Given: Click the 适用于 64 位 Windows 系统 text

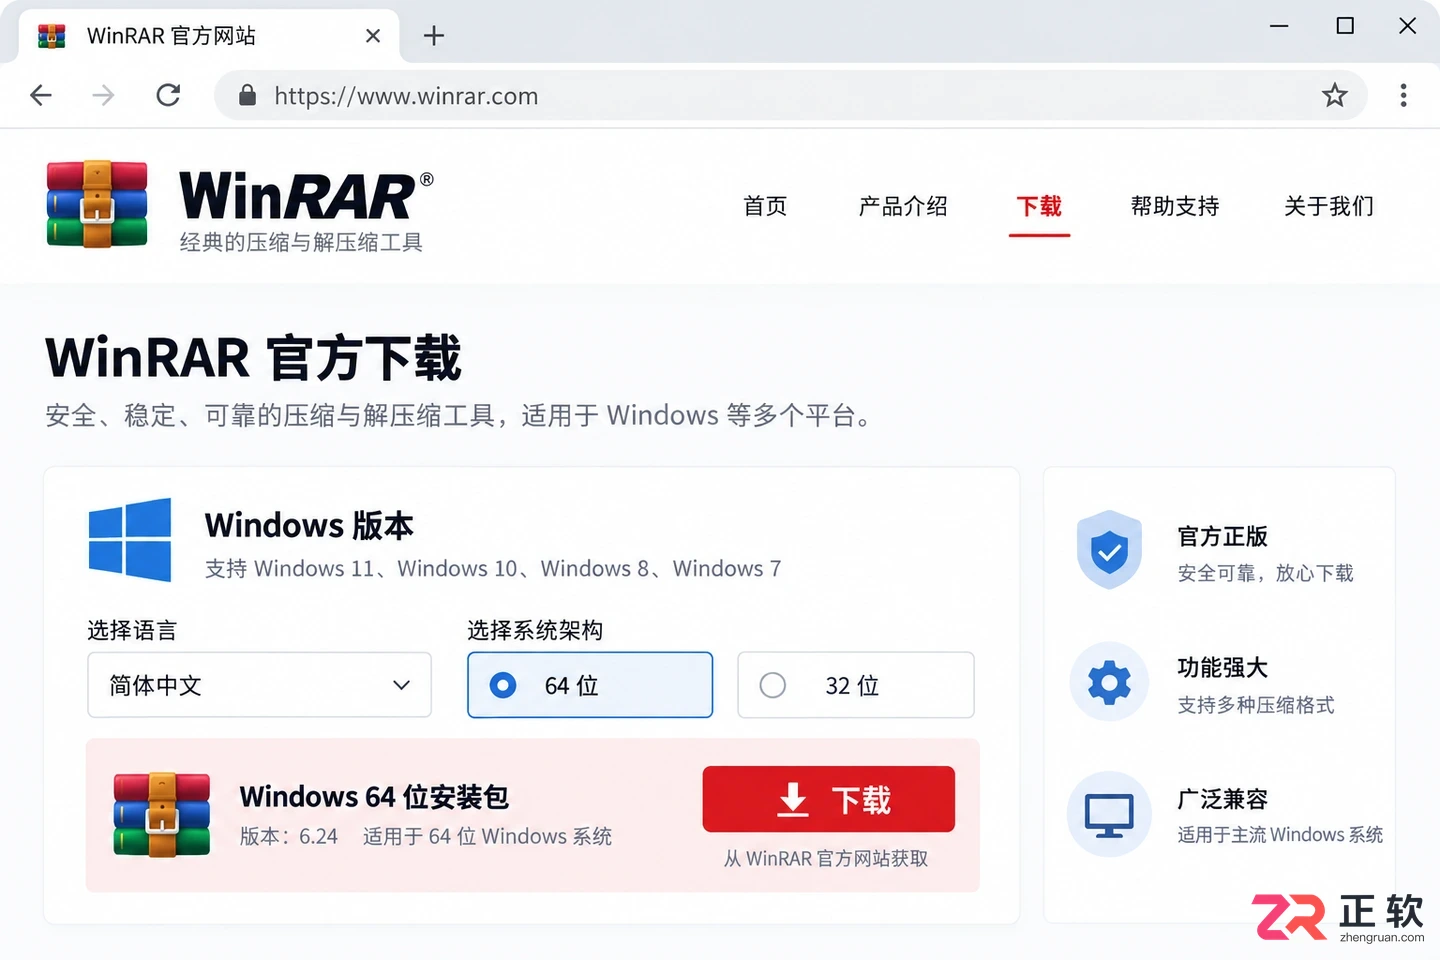Looking at the screenshot, I should [487, 836].
